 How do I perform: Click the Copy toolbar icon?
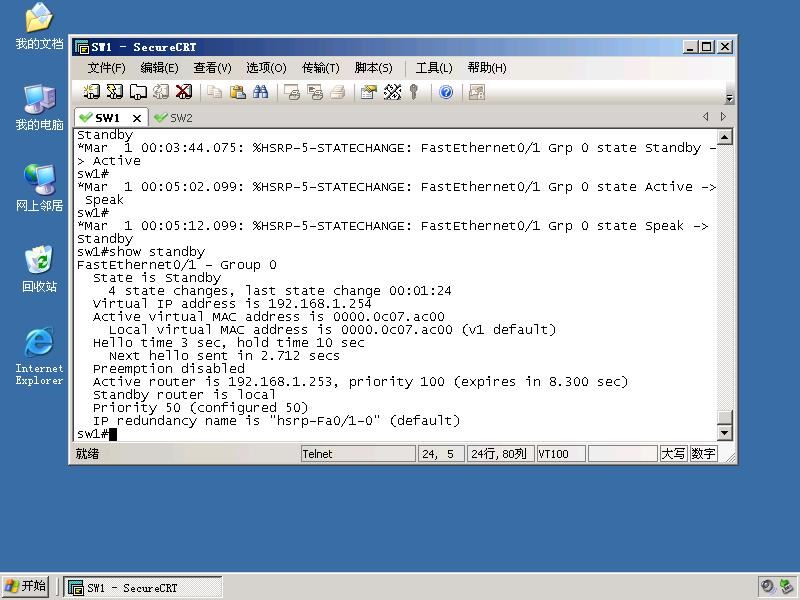[x=215, y=92]
